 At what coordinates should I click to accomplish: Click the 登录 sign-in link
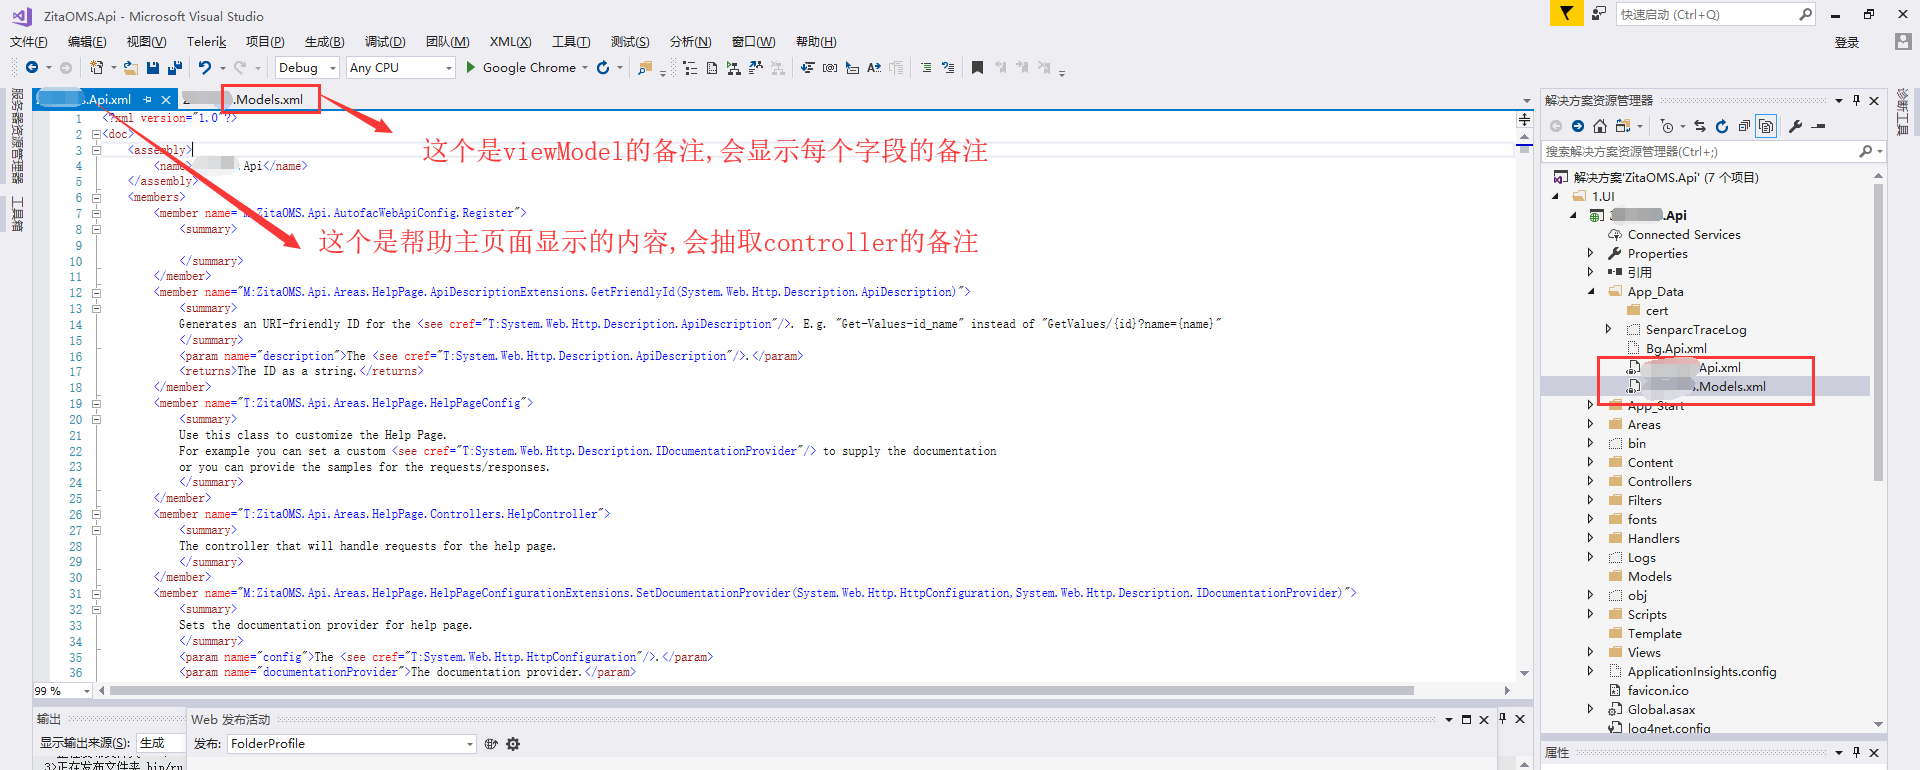click(x=1847, y=42)
